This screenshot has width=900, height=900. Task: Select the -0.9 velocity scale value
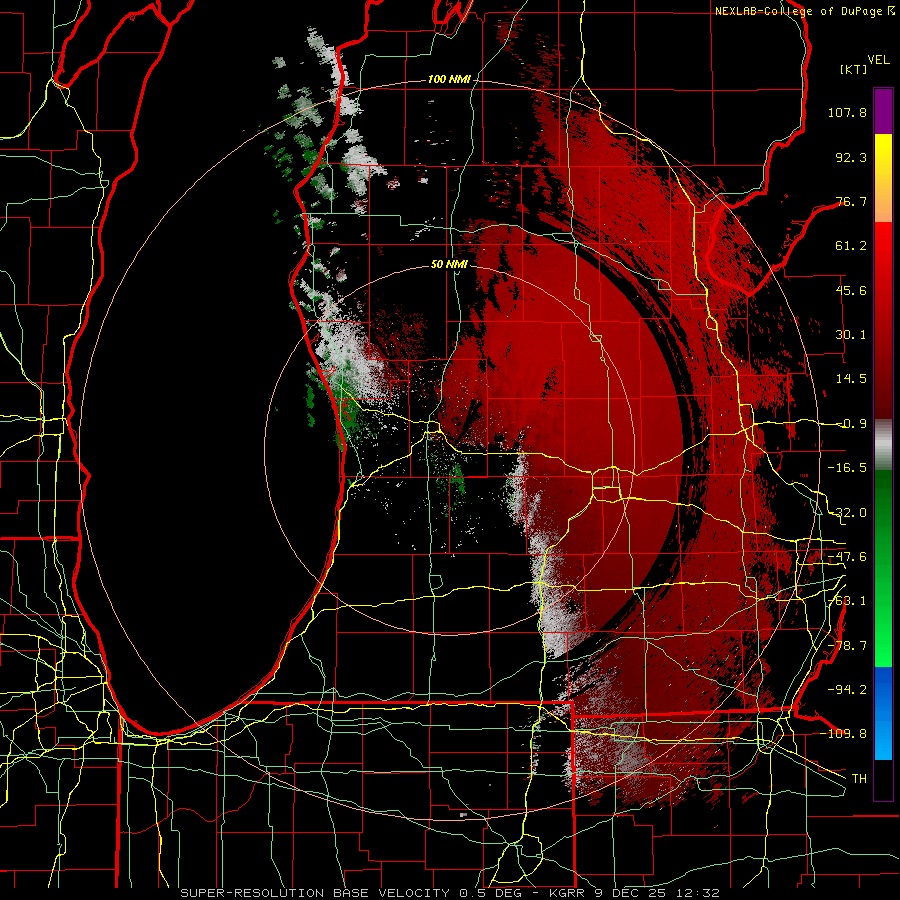pos(851,424)
